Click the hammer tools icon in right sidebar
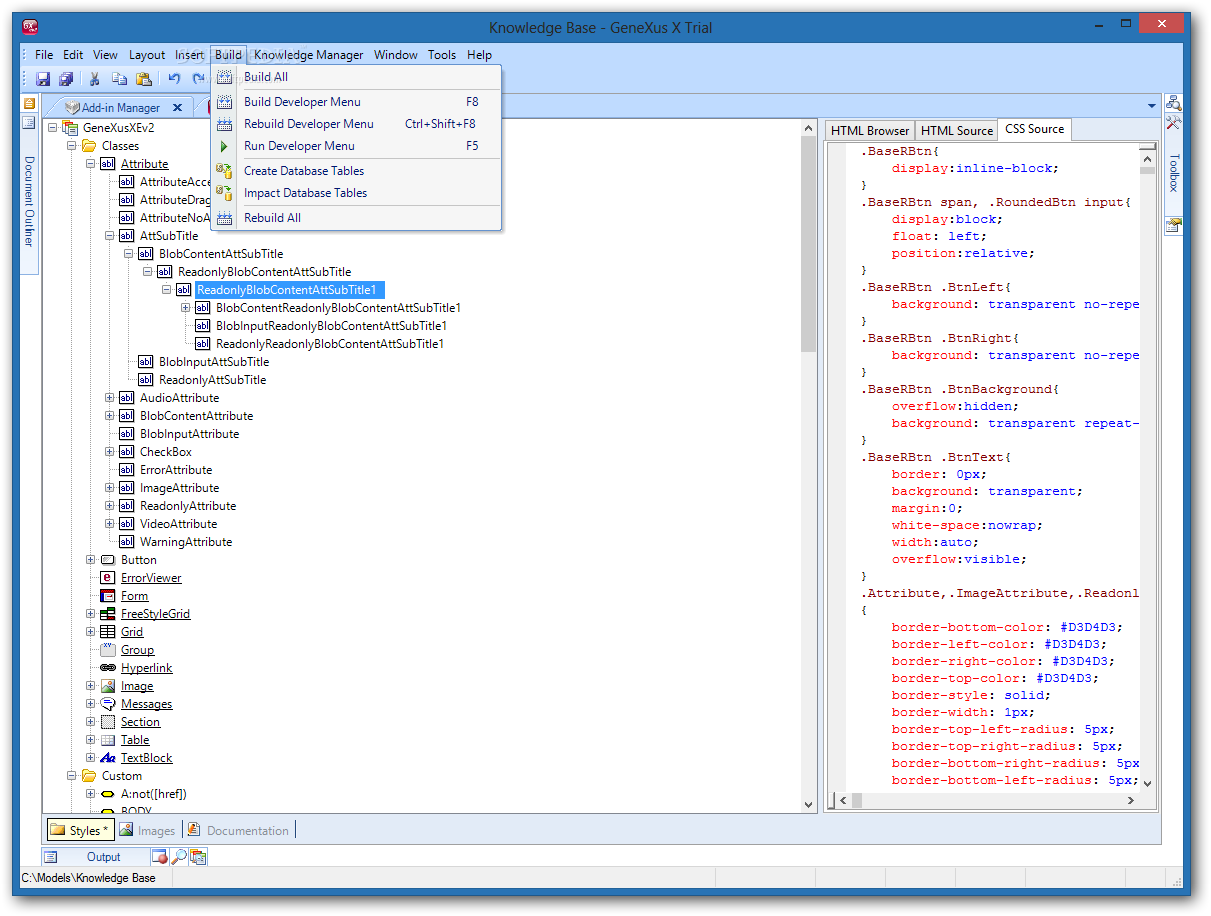This screenshot has width=1211, height=916. pyautogui.click(x=1174, y=121)
